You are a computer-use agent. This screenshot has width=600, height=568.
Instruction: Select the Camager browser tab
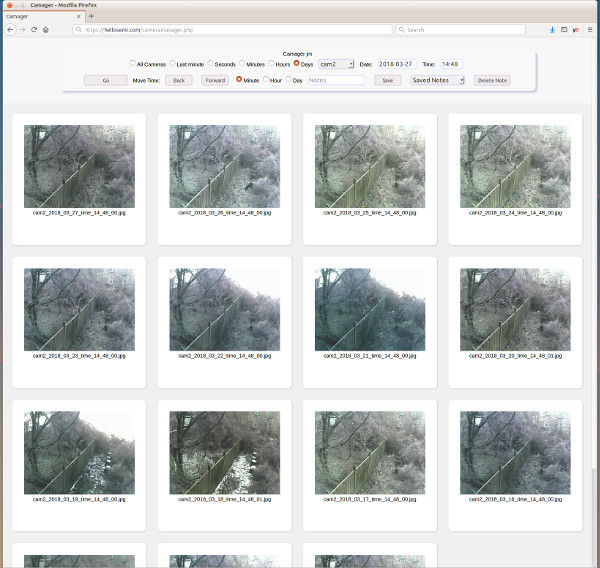point(43,16)
